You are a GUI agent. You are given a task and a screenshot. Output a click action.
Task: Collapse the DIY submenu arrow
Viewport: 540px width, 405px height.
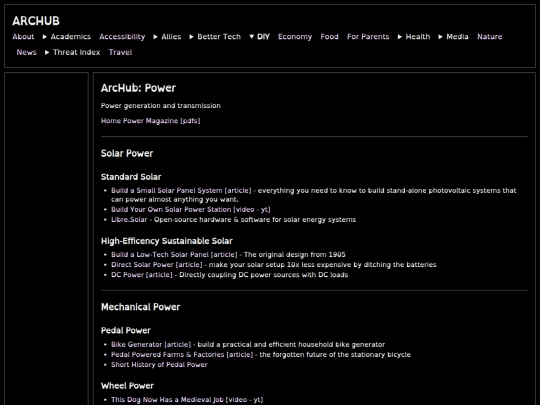pyautogui.click(x=251, y=37)
